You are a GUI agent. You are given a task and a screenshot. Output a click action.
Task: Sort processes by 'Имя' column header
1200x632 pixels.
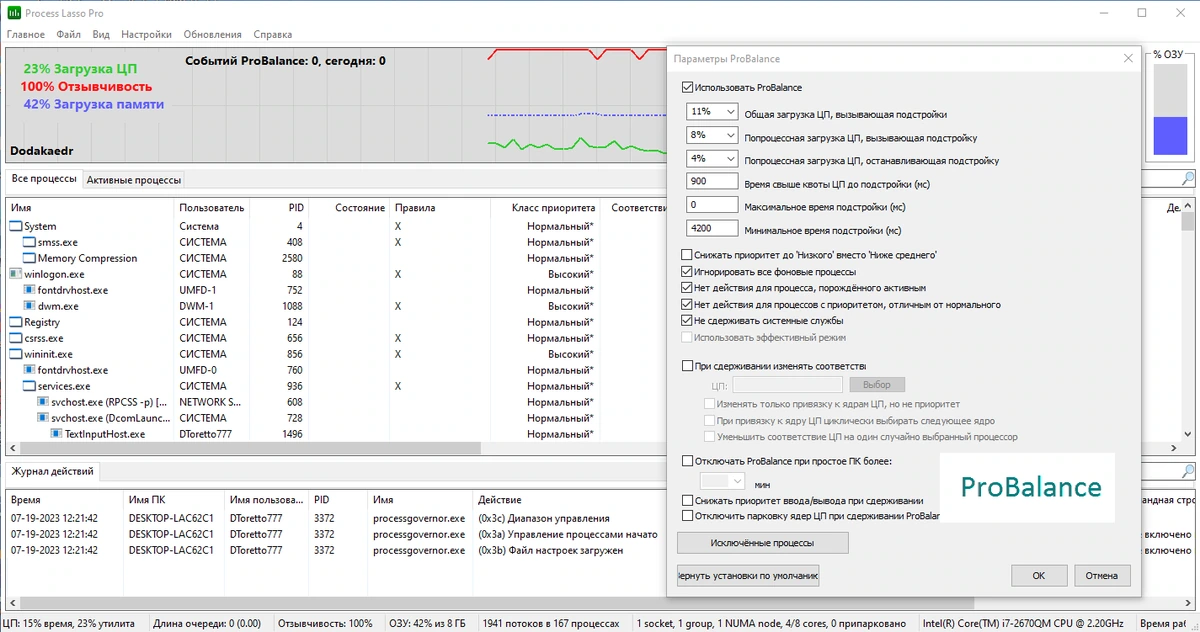[90, 207]
